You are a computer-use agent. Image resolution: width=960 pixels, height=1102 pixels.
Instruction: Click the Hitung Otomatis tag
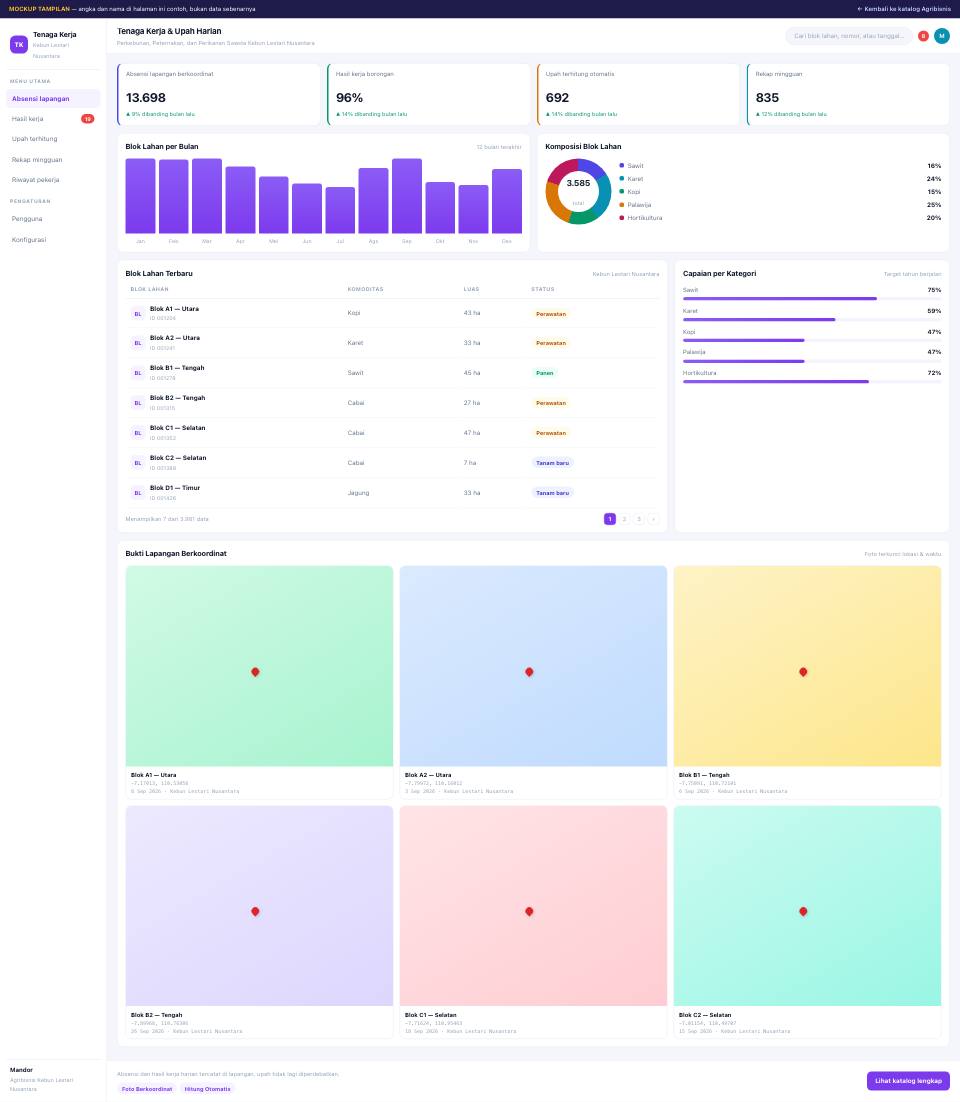207,1089
